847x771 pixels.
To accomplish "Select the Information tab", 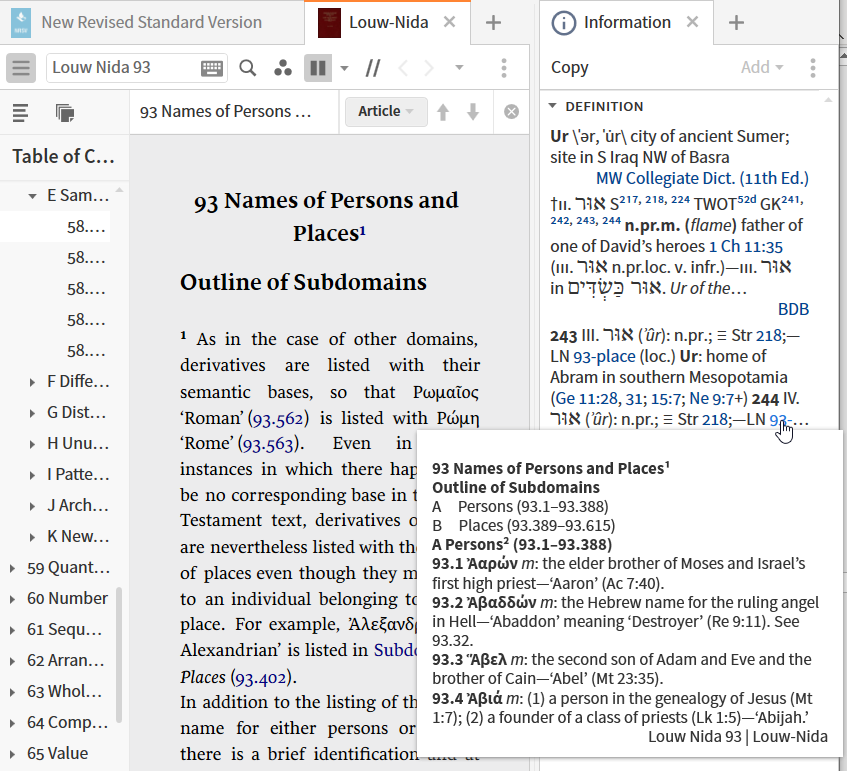I will (627, 22).
